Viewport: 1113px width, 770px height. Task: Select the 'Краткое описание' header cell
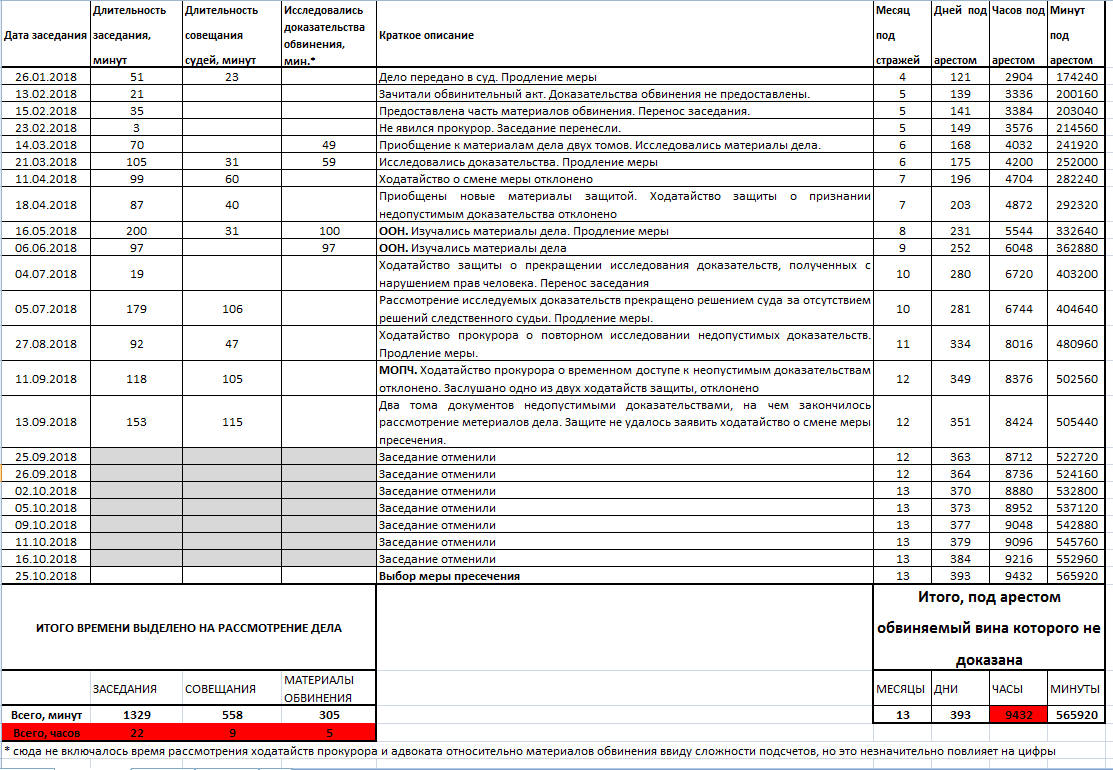point(622,35)
